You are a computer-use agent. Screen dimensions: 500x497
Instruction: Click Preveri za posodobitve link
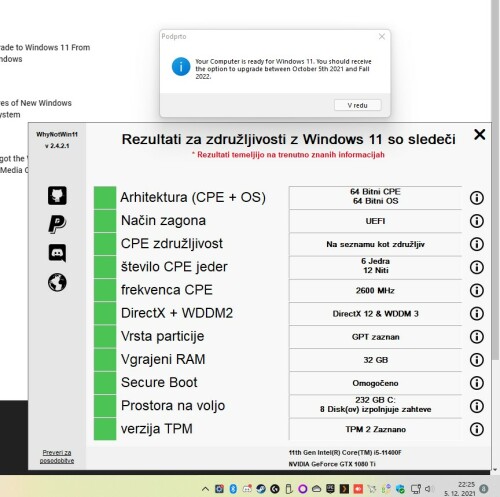point(57,456)
